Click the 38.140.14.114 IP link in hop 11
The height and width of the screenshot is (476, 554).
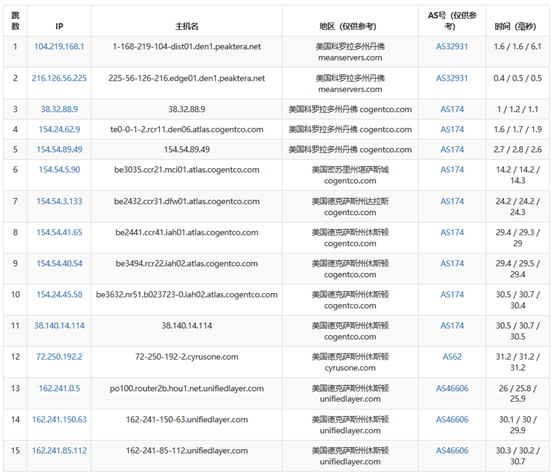[x=59, y=326]
